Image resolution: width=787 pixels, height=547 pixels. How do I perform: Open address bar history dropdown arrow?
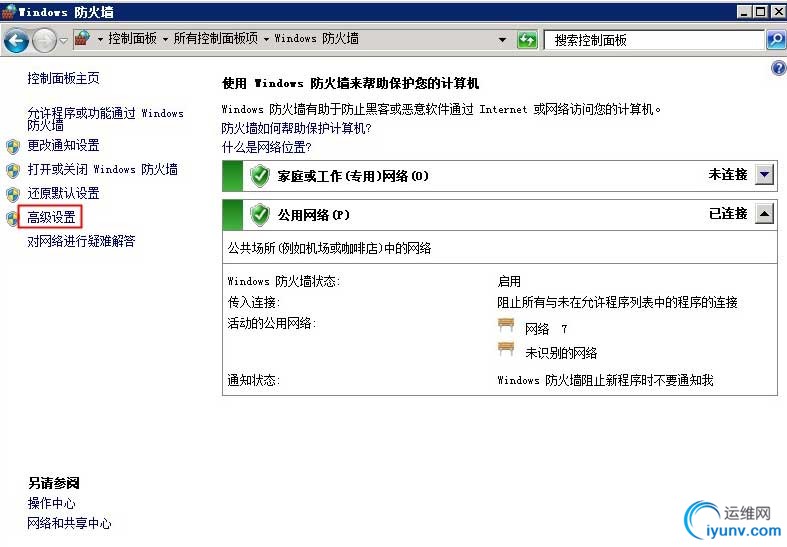[x=502, y=40]
